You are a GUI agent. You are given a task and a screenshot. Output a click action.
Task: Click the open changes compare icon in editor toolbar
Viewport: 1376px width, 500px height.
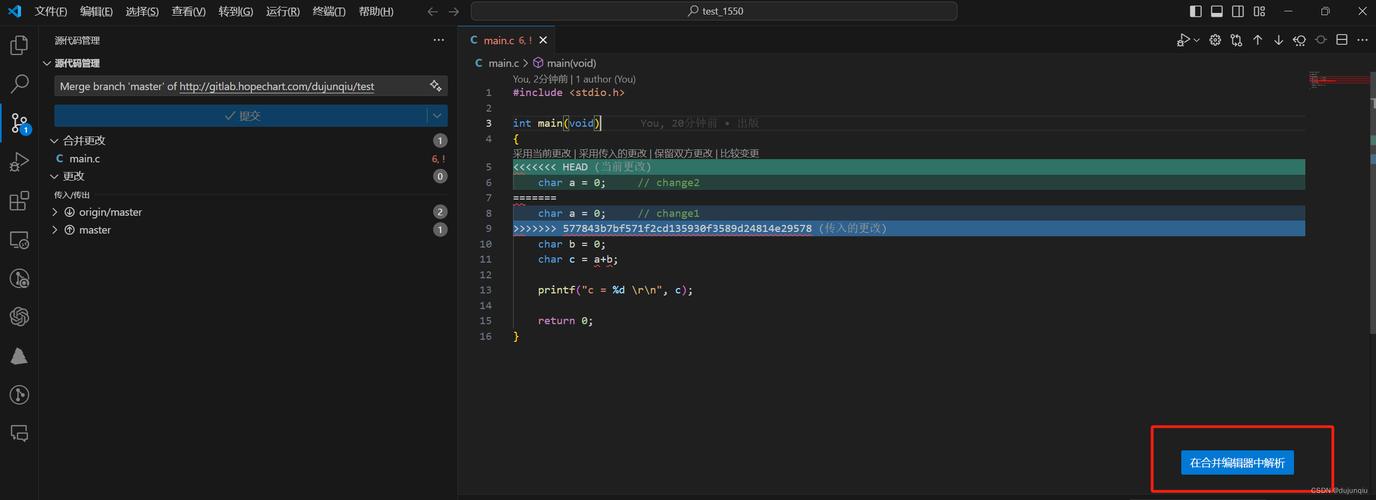point(1237,40)
